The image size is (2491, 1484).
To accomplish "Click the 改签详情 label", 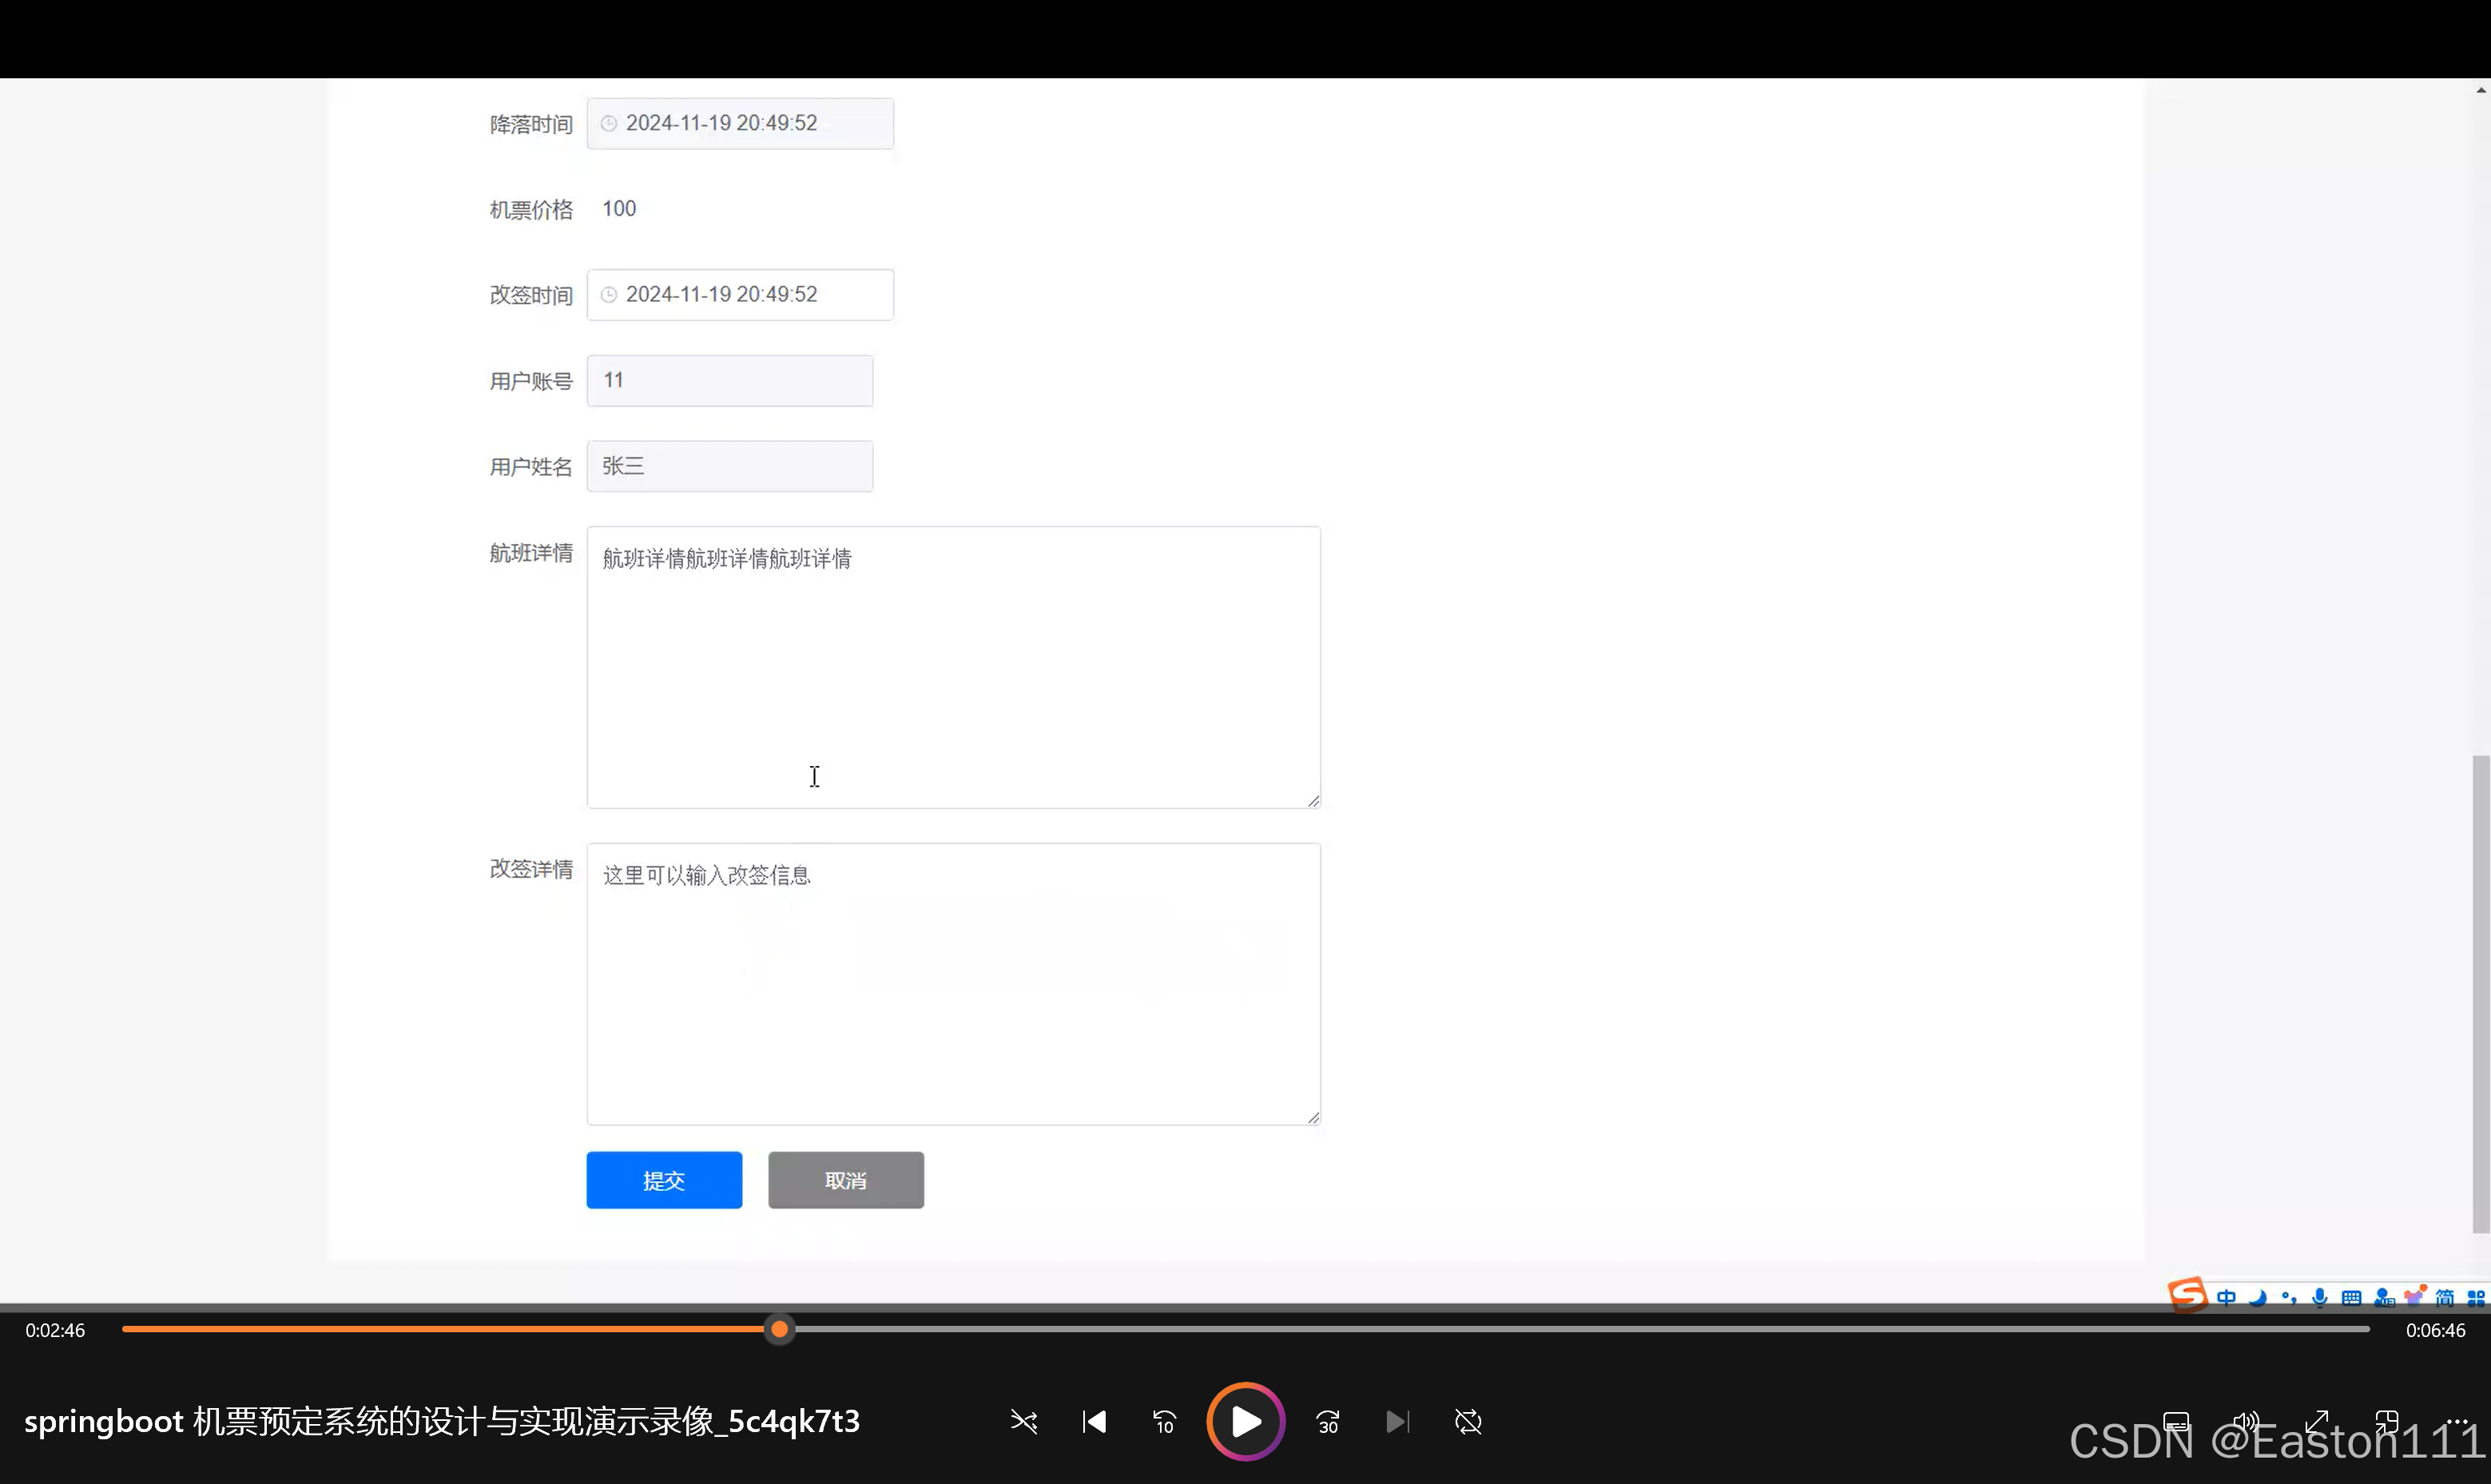I will click(x=531, y=869).
